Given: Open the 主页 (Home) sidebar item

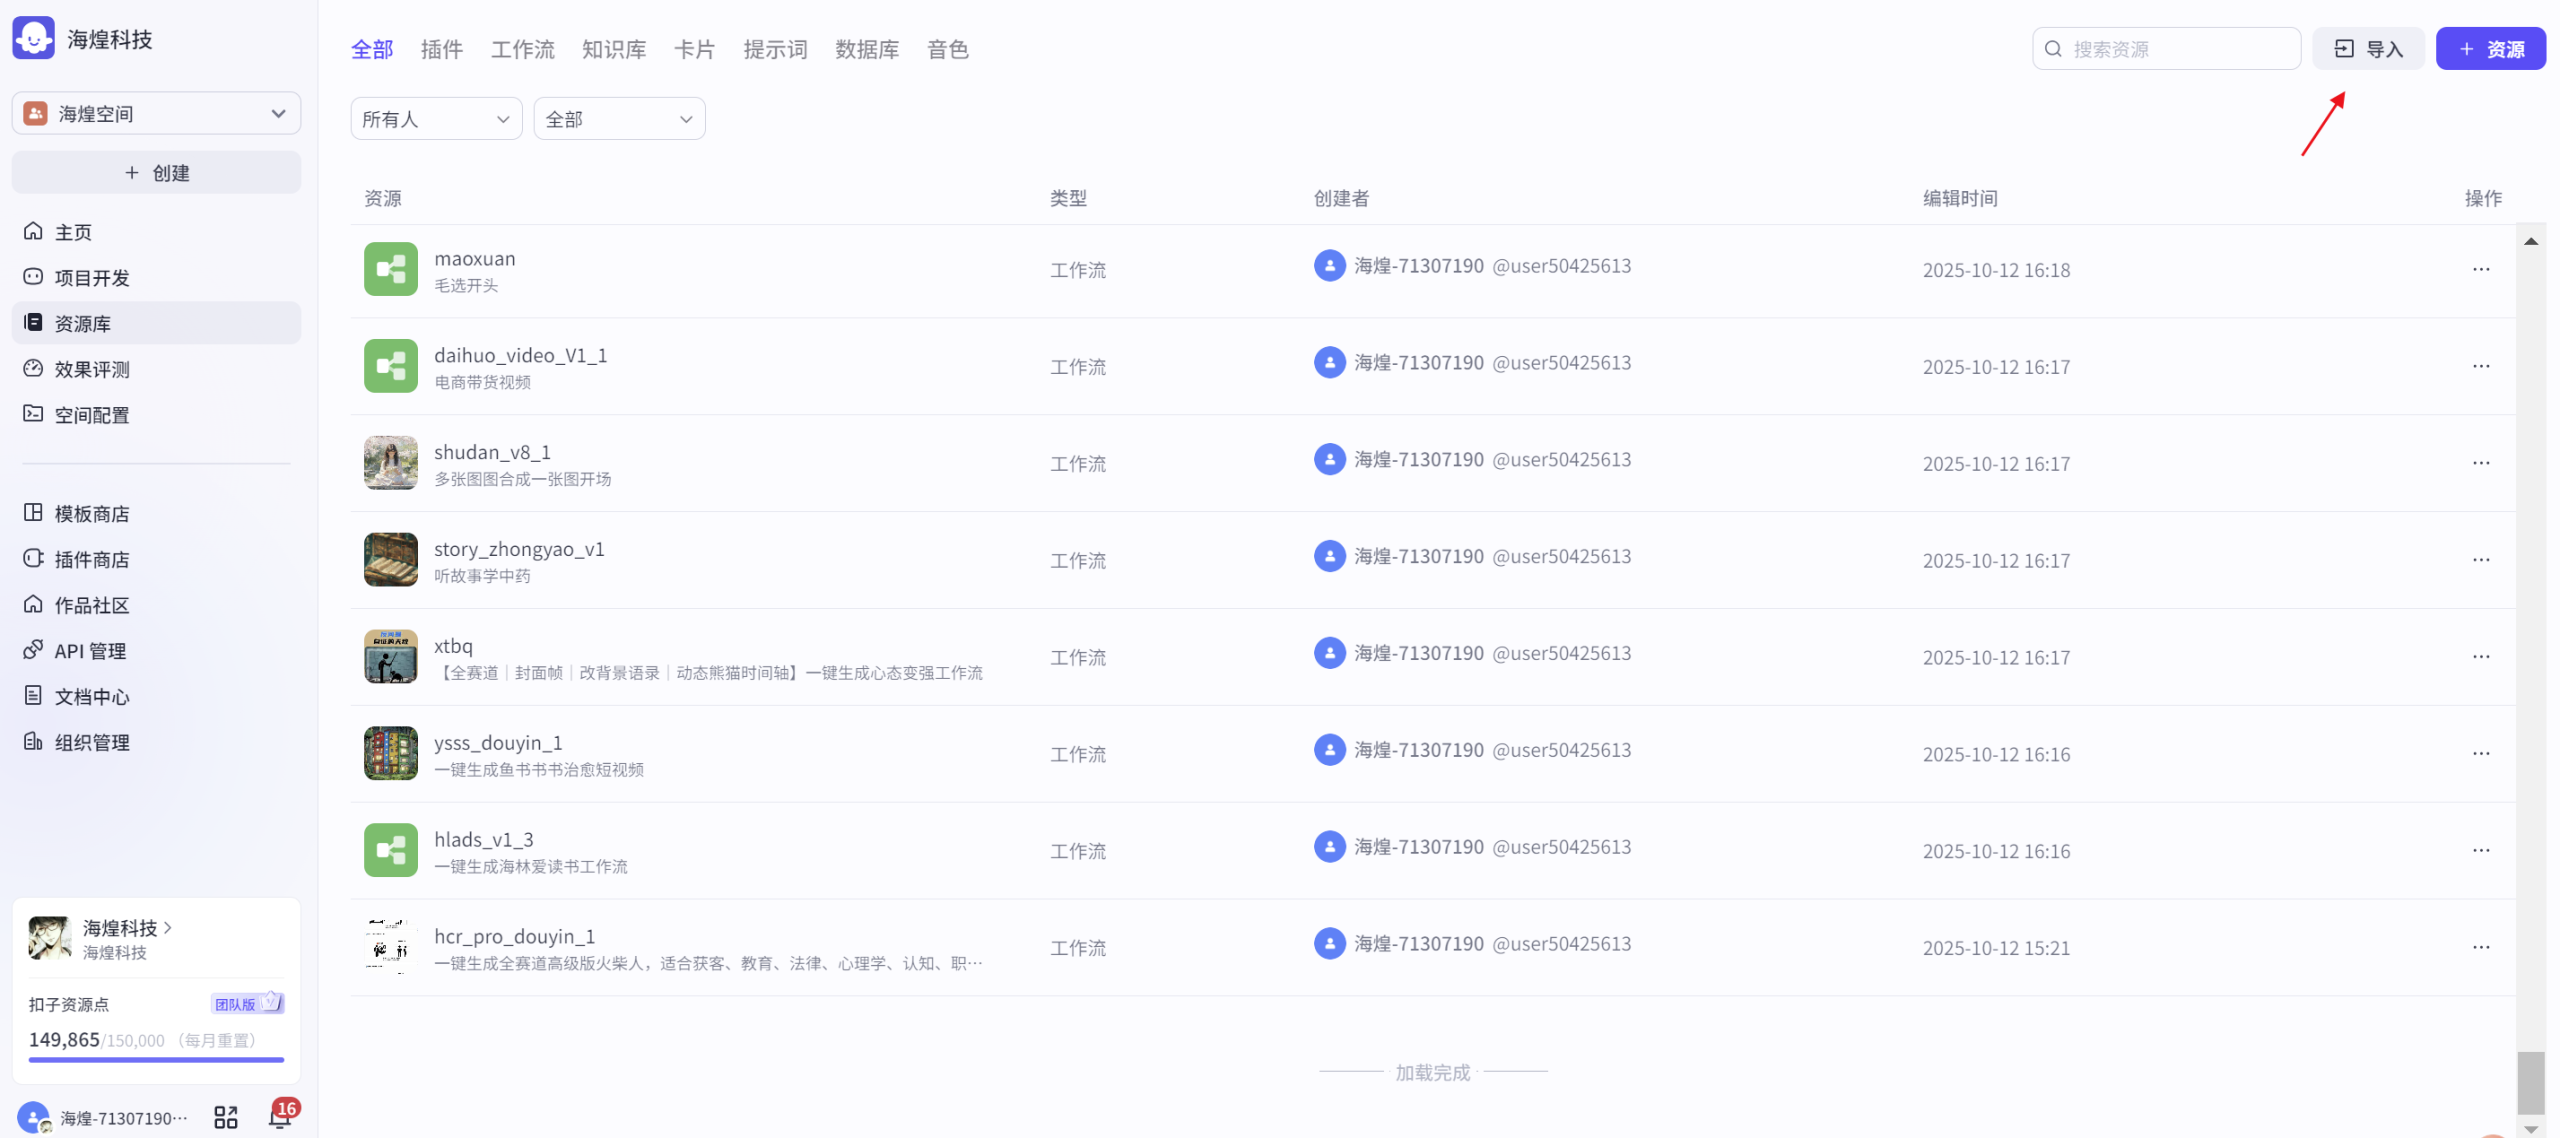Looking at the screenshot, I should click(x=72, y=231).
